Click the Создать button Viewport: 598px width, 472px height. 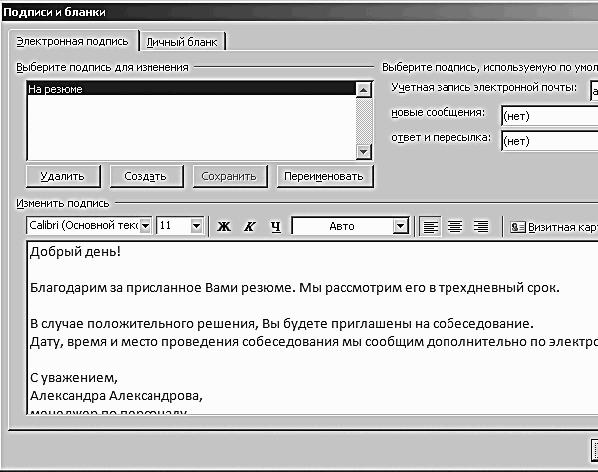pos(146,177)
